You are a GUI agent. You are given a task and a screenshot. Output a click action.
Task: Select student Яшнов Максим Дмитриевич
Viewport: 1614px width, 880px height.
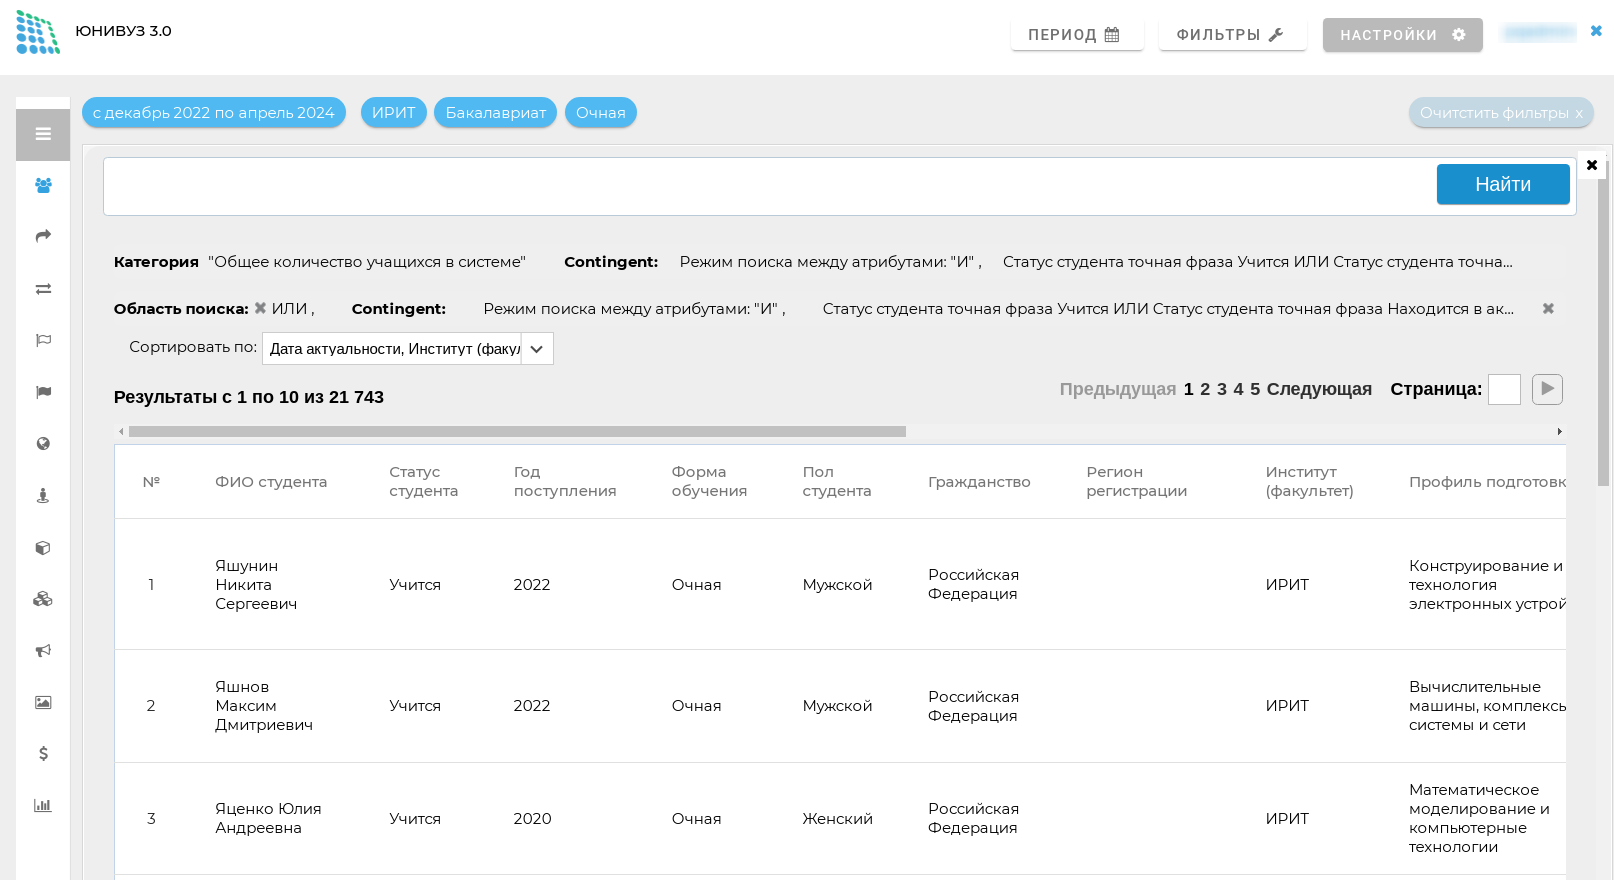pos(264,706)
